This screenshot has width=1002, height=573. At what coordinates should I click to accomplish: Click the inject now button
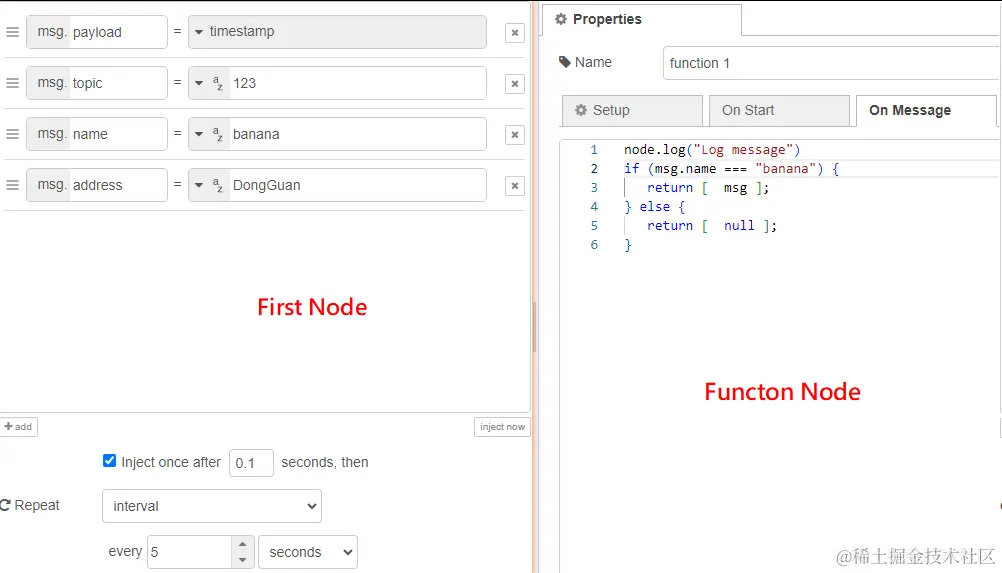[x=502, y=427]
